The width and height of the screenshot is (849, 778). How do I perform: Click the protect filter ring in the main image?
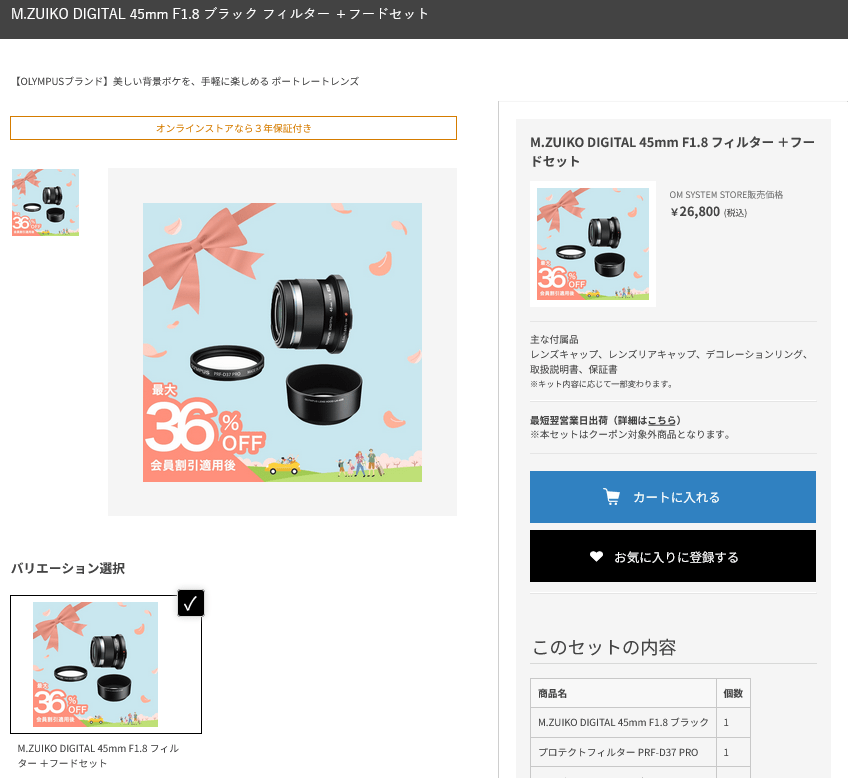228,364
